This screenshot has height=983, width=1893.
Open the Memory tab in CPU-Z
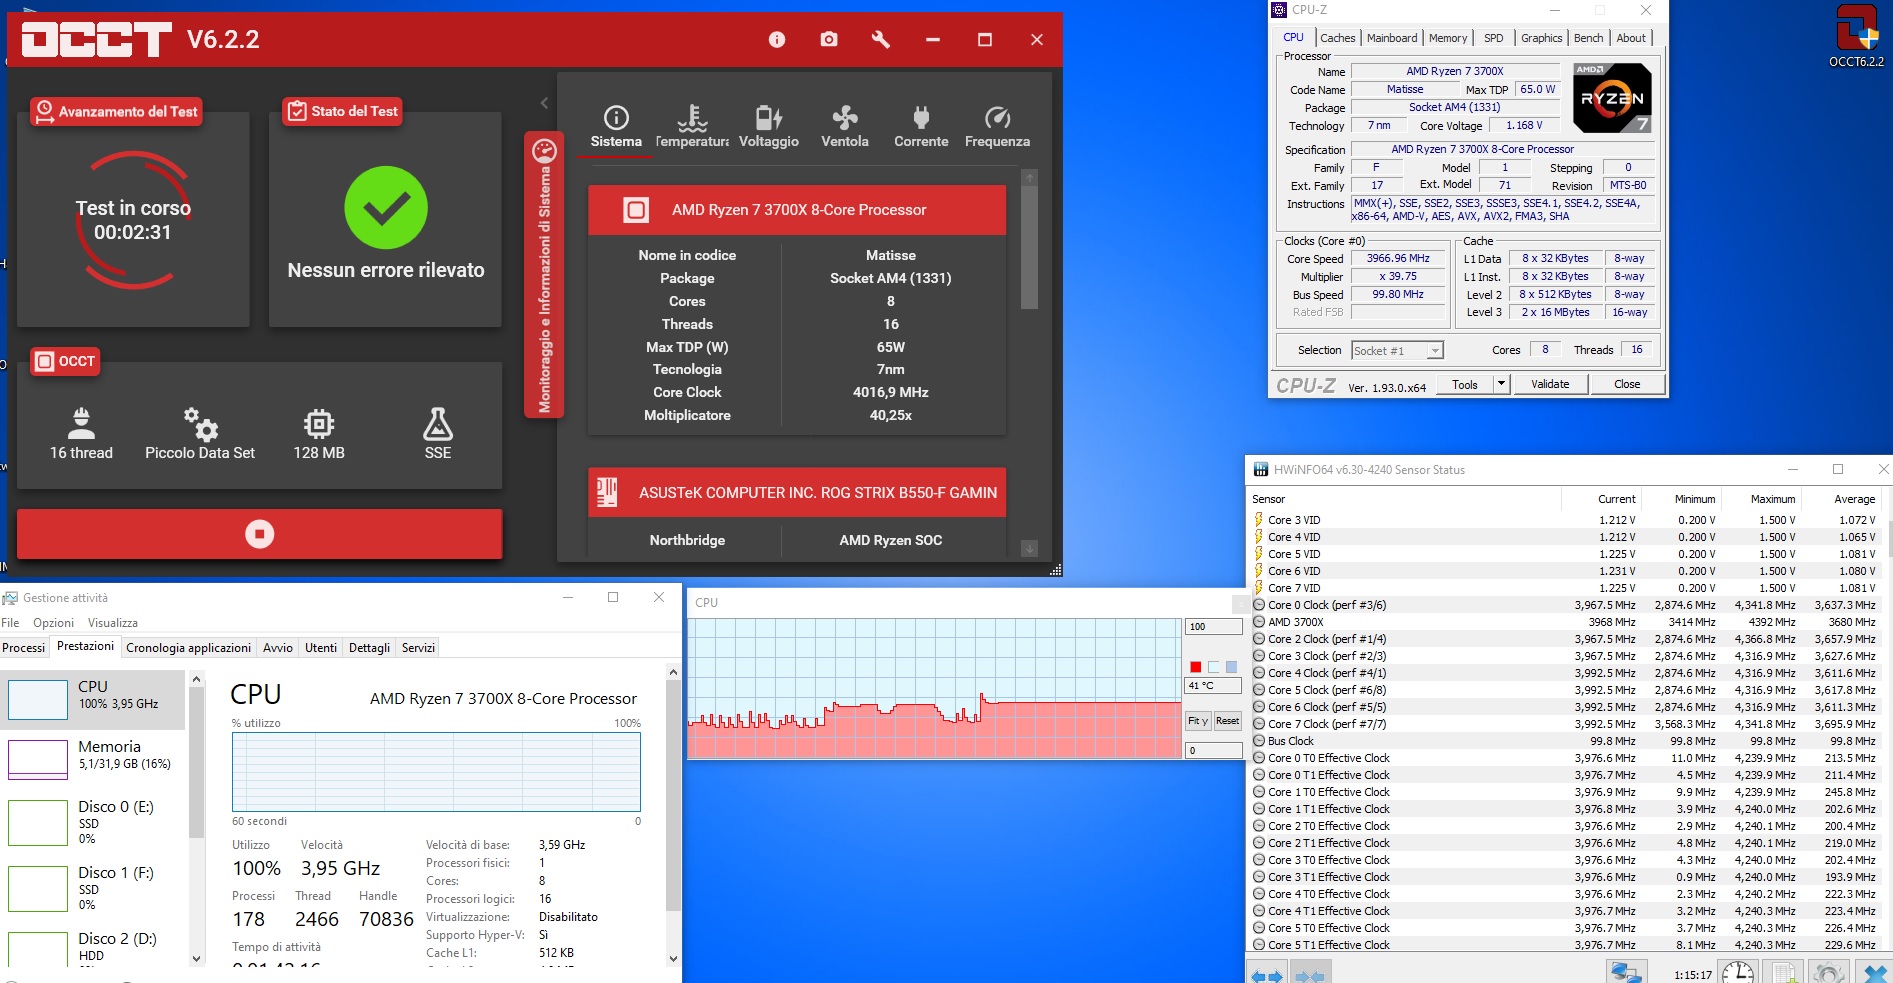tap(1448, 38)
